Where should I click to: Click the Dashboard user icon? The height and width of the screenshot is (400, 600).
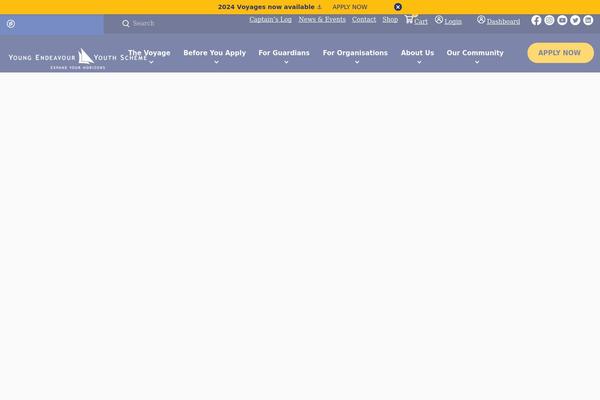(x=481, y=20)
